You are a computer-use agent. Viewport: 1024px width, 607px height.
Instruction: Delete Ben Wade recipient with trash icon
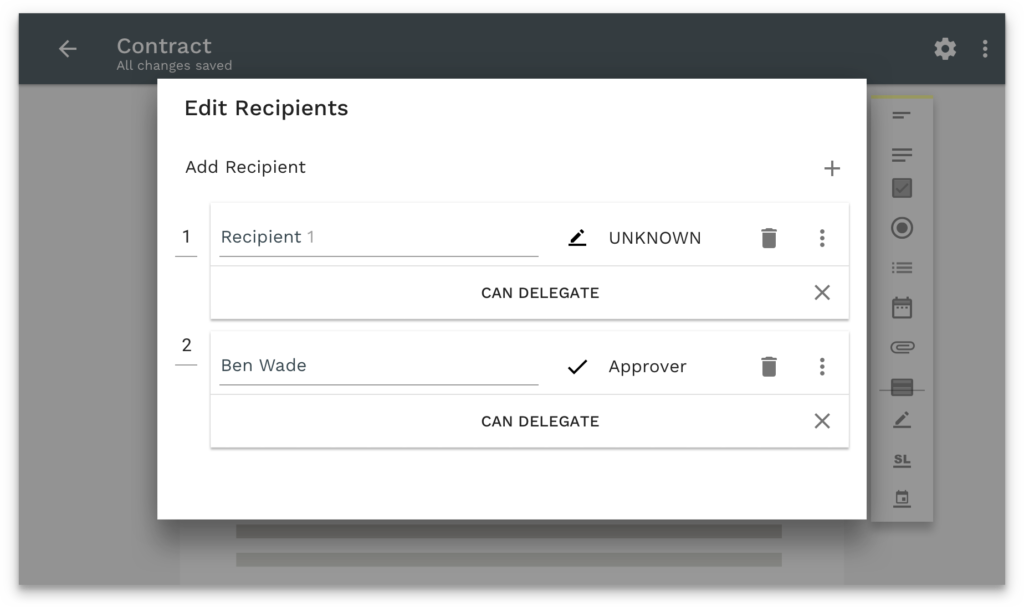768,367
